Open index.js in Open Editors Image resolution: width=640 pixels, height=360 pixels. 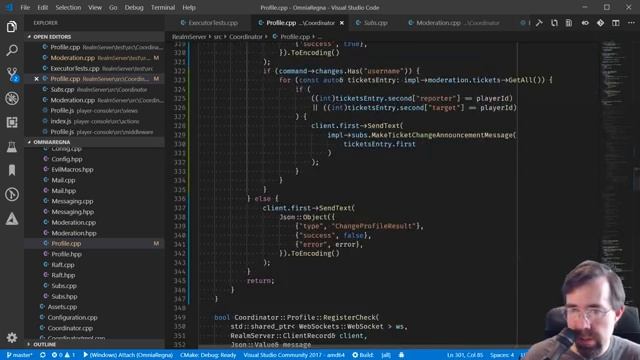(x=95, y=121)
